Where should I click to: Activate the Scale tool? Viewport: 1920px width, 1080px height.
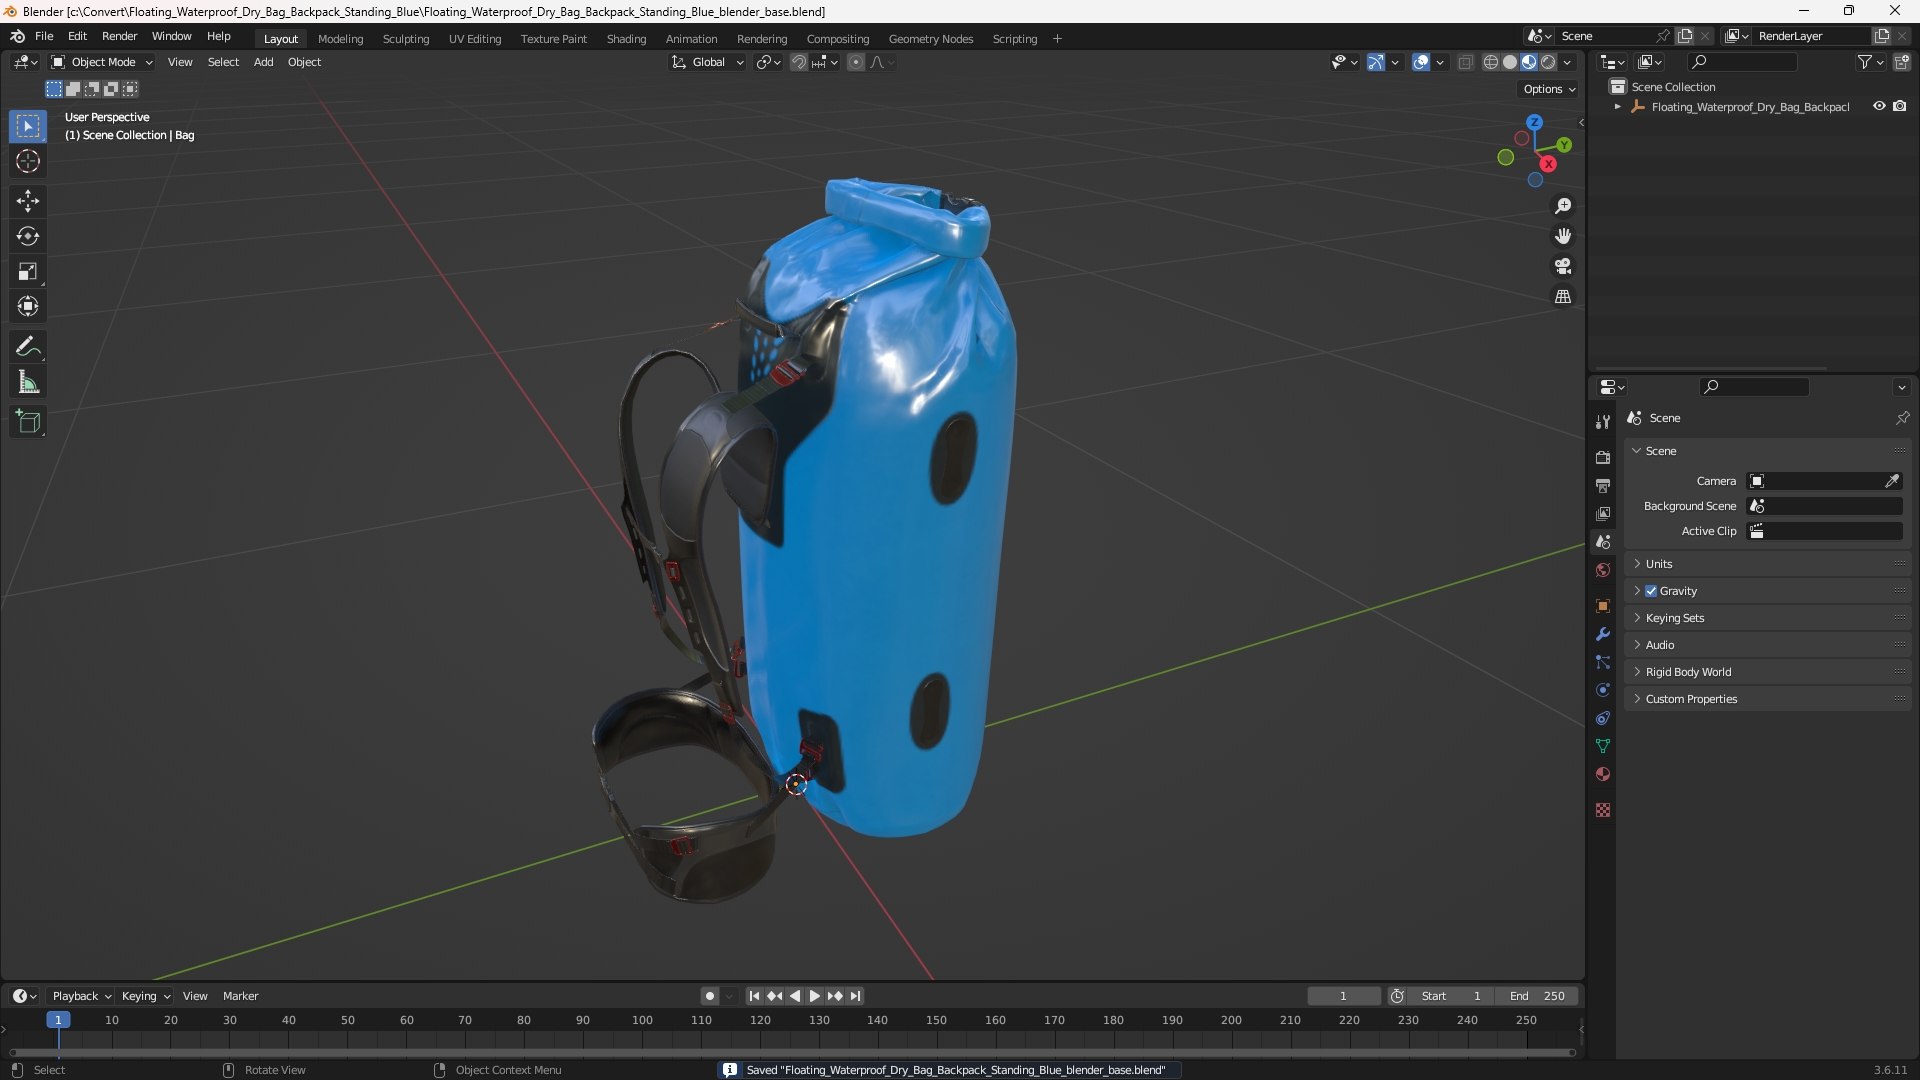[28, 271]
